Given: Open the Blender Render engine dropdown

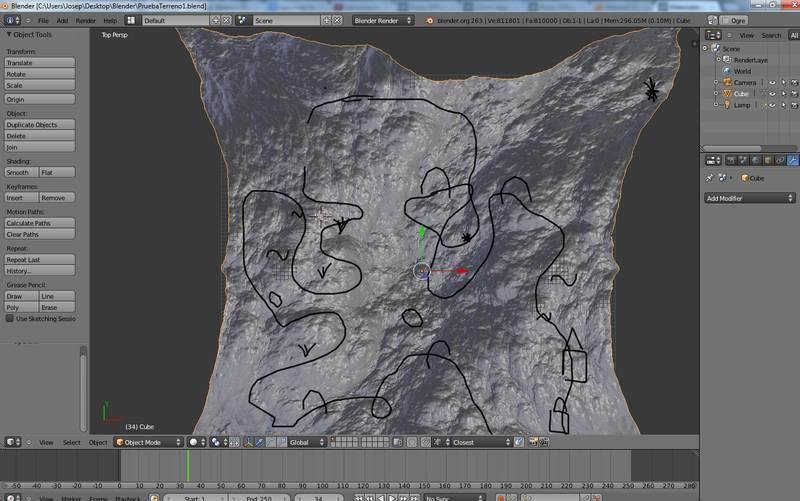Looking at the screenshot, I should tap(385, 20).
